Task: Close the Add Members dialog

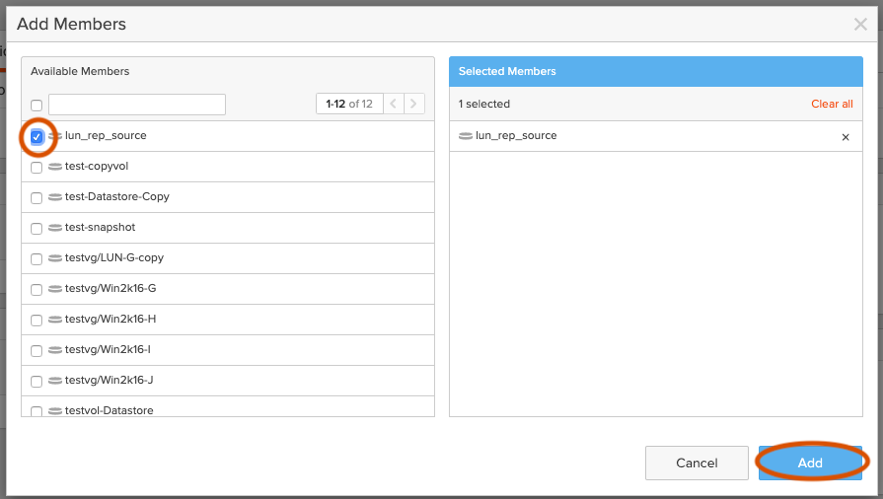Action: click(x=860, y=24)
